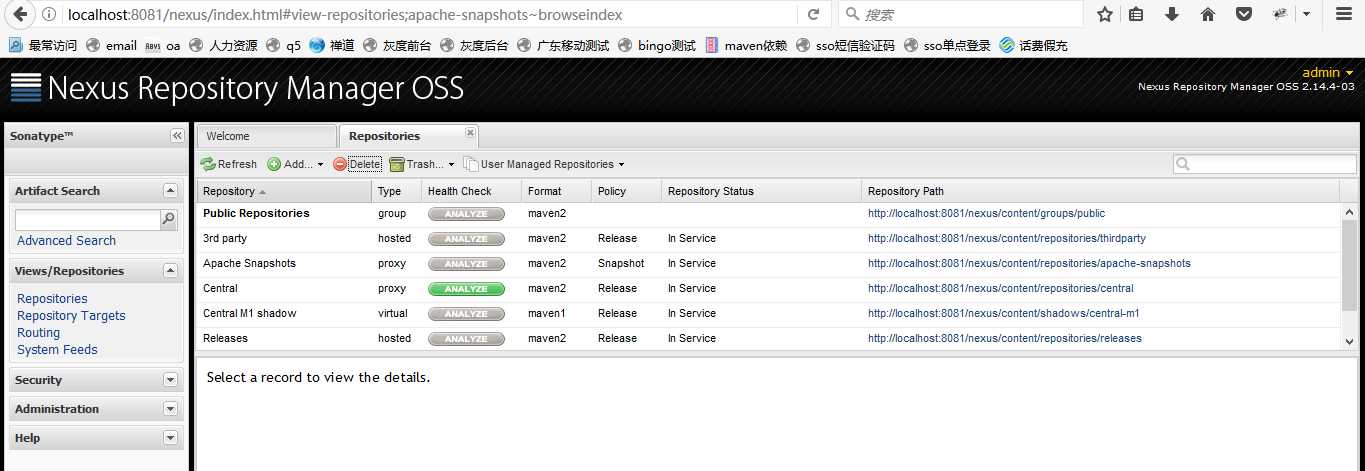1365x471 pixels.
Task: Click the browser downloads arrow icon
Action: pyautogui.click(x=1172, y=14)
